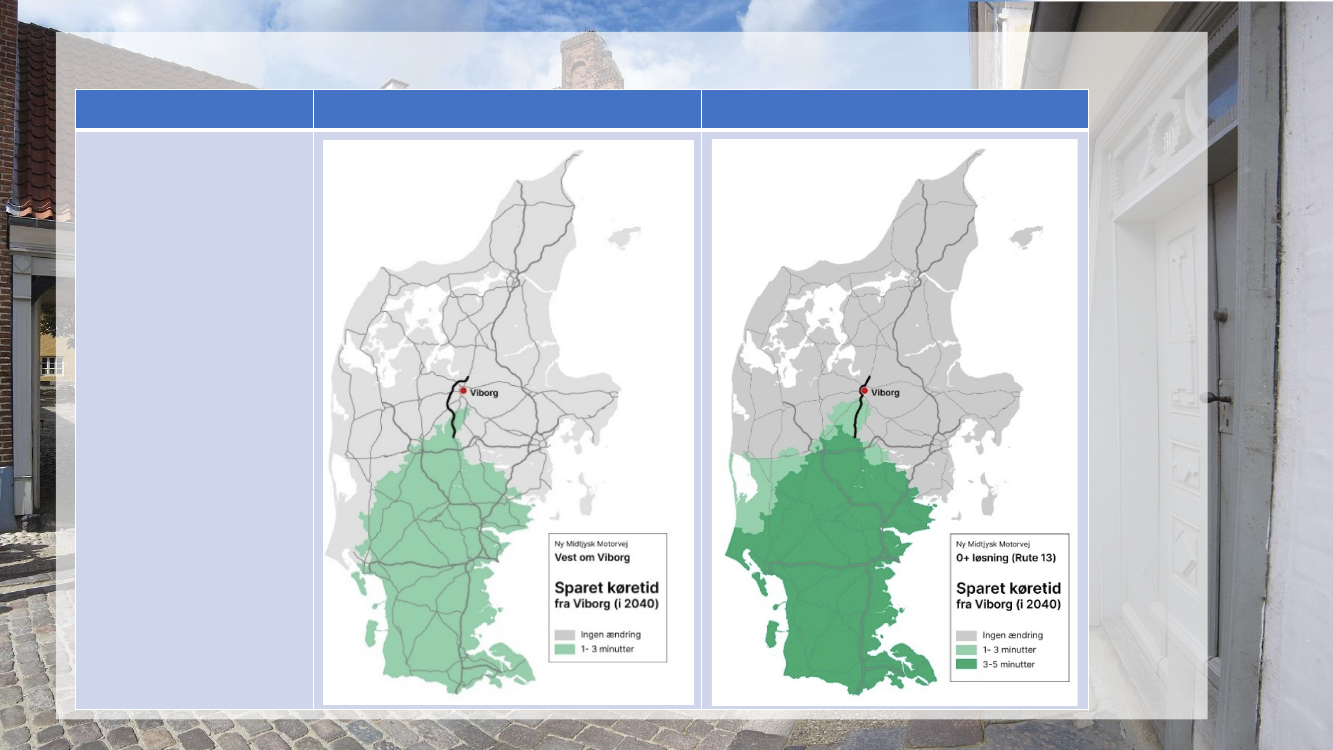This screenshot has width=1333, height=750.
Task: Click the 'Vest om Viborg' legend title
Action: 592,557
